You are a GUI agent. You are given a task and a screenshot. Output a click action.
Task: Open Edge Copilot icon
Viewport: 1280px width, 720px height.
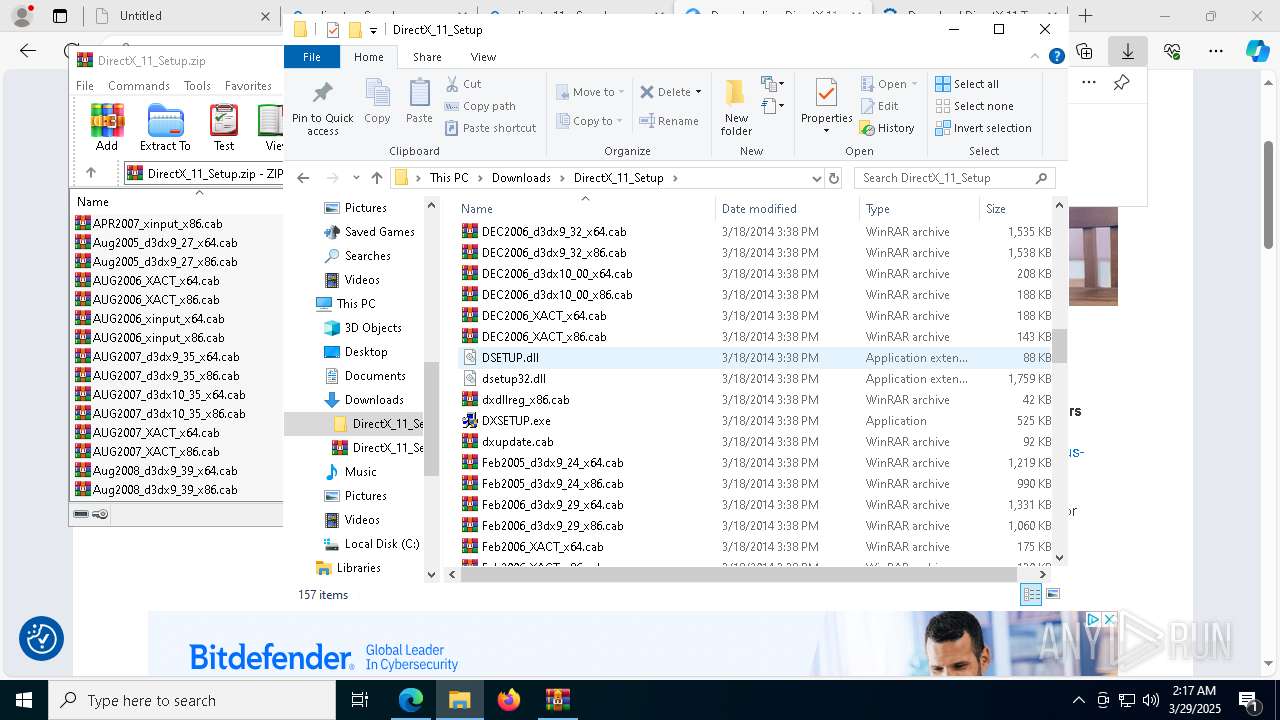pos(1258,51)
